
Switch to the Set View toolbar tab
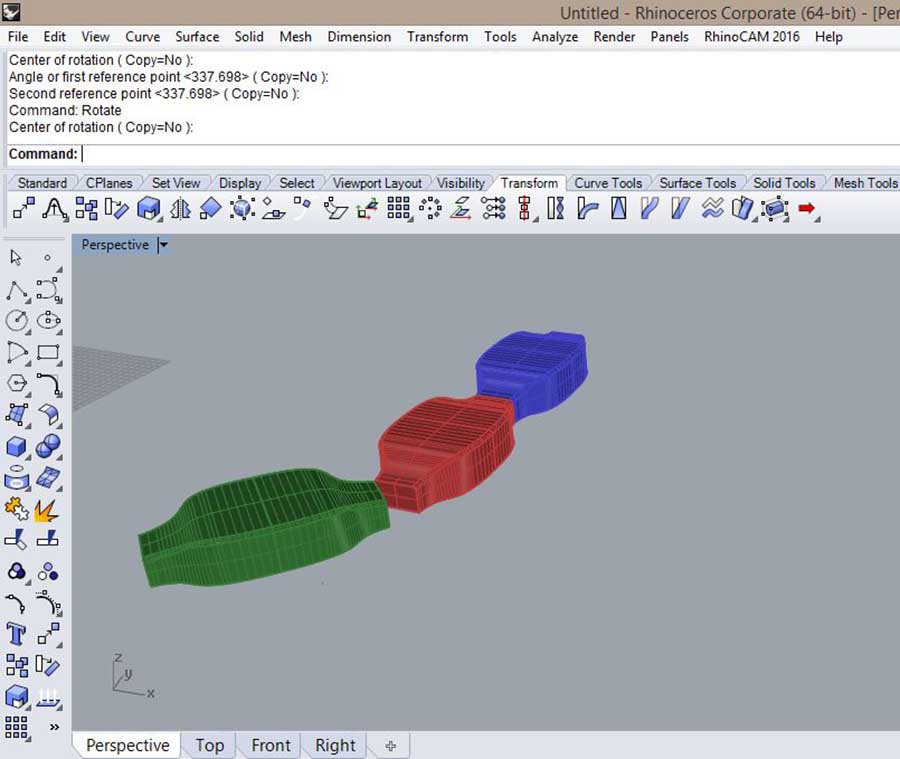[176, 183]
